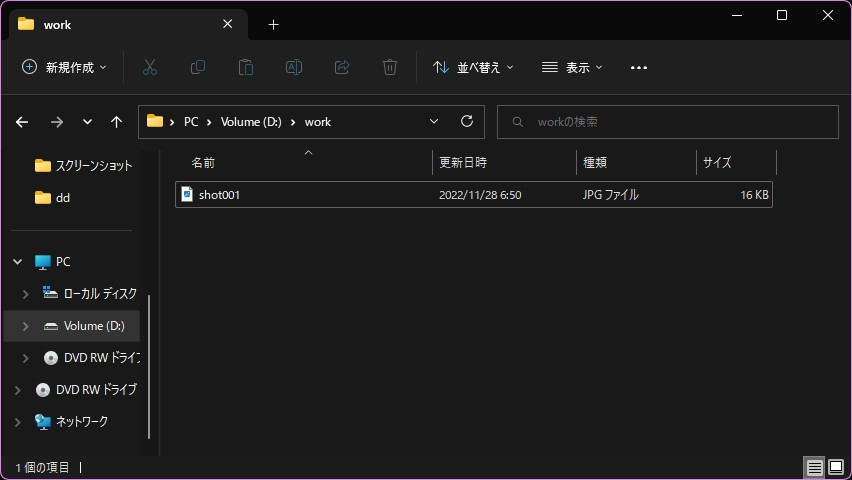Click the JPG ファイル type cell
The image size is (852, 480).
tap(610, 195)
